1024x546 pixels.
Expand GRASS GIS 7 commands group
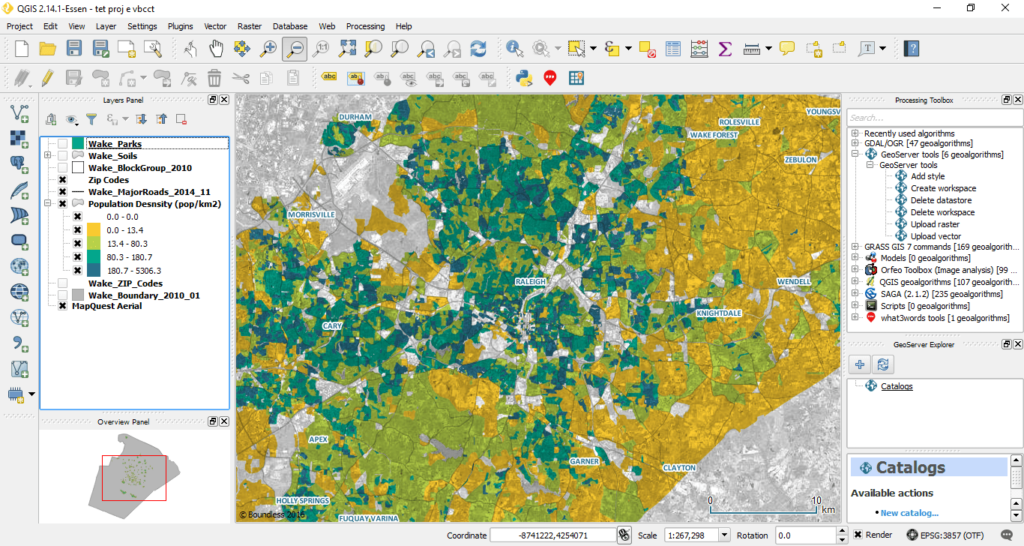click(855, 247)
